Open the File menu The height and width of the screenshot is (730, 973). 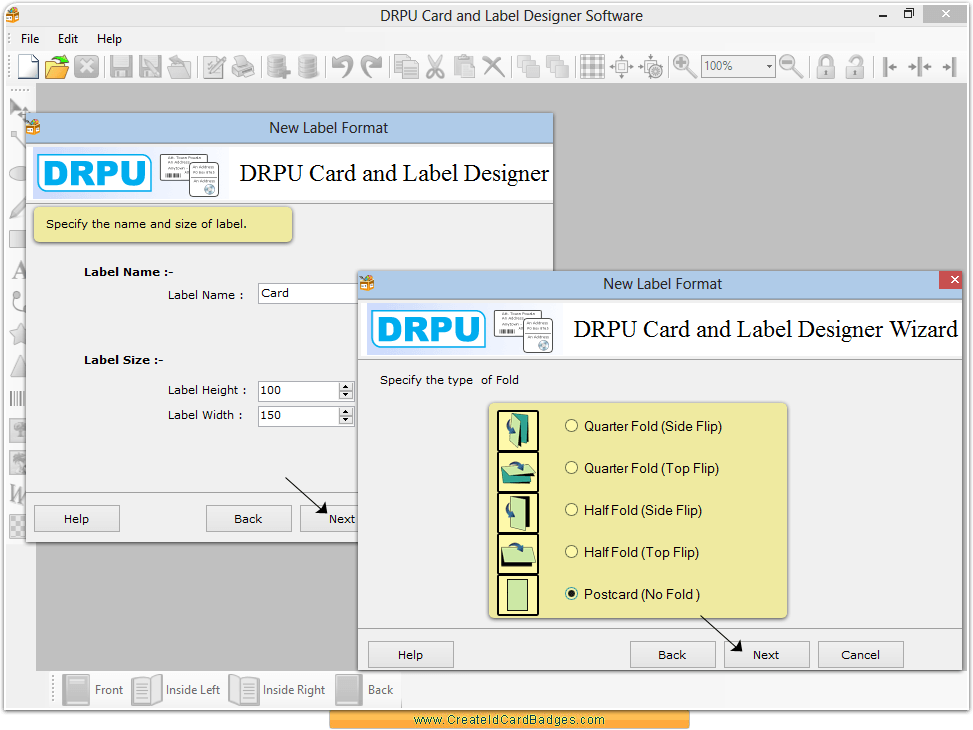pos(30,38)
